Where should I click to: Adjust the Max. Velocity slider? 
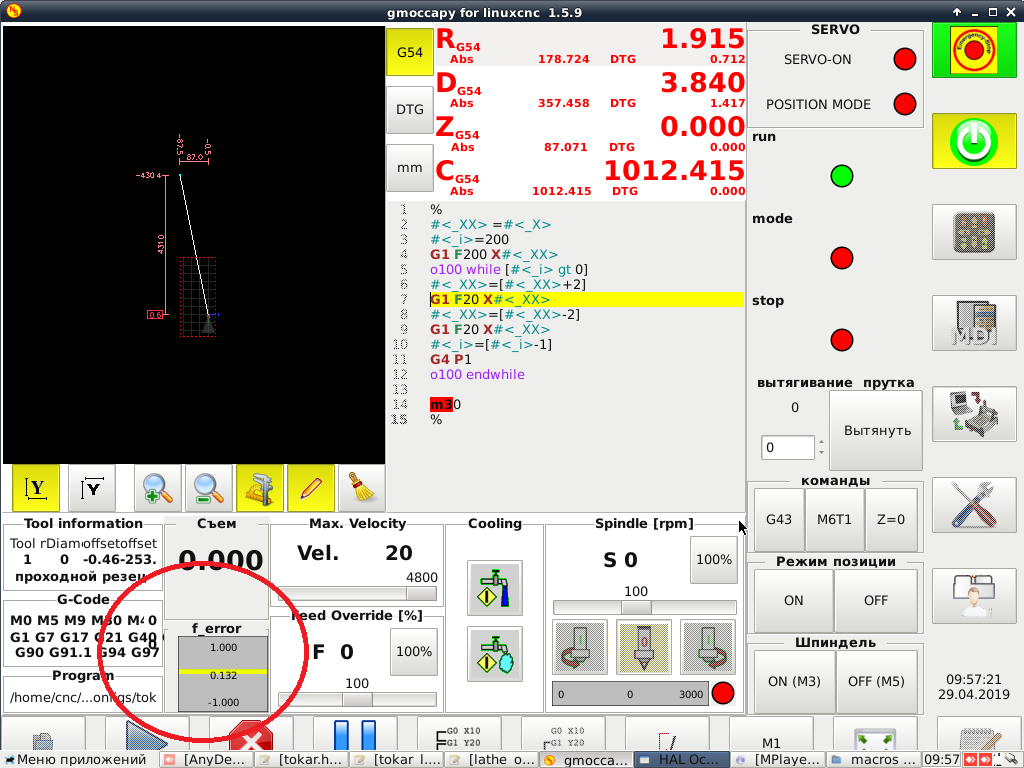click(x=357, y=593)
